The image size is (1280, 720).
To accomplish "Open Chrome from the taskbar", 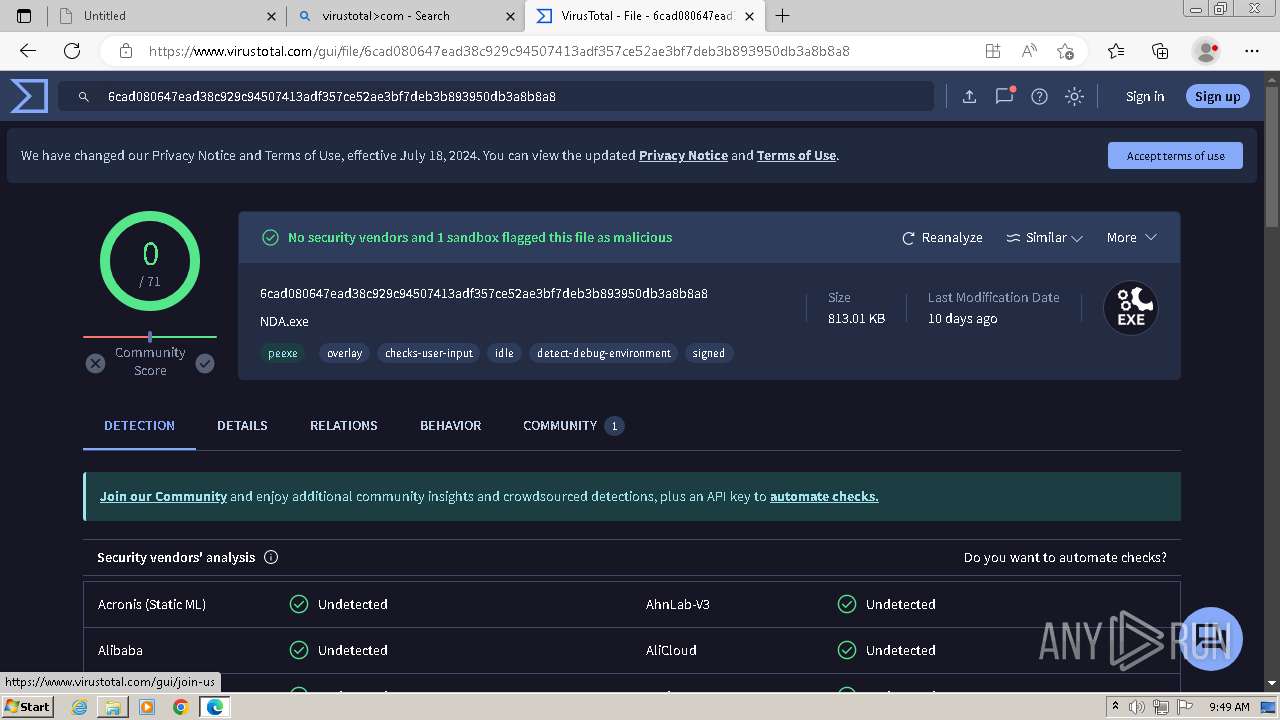I will (x=181, y=707).
